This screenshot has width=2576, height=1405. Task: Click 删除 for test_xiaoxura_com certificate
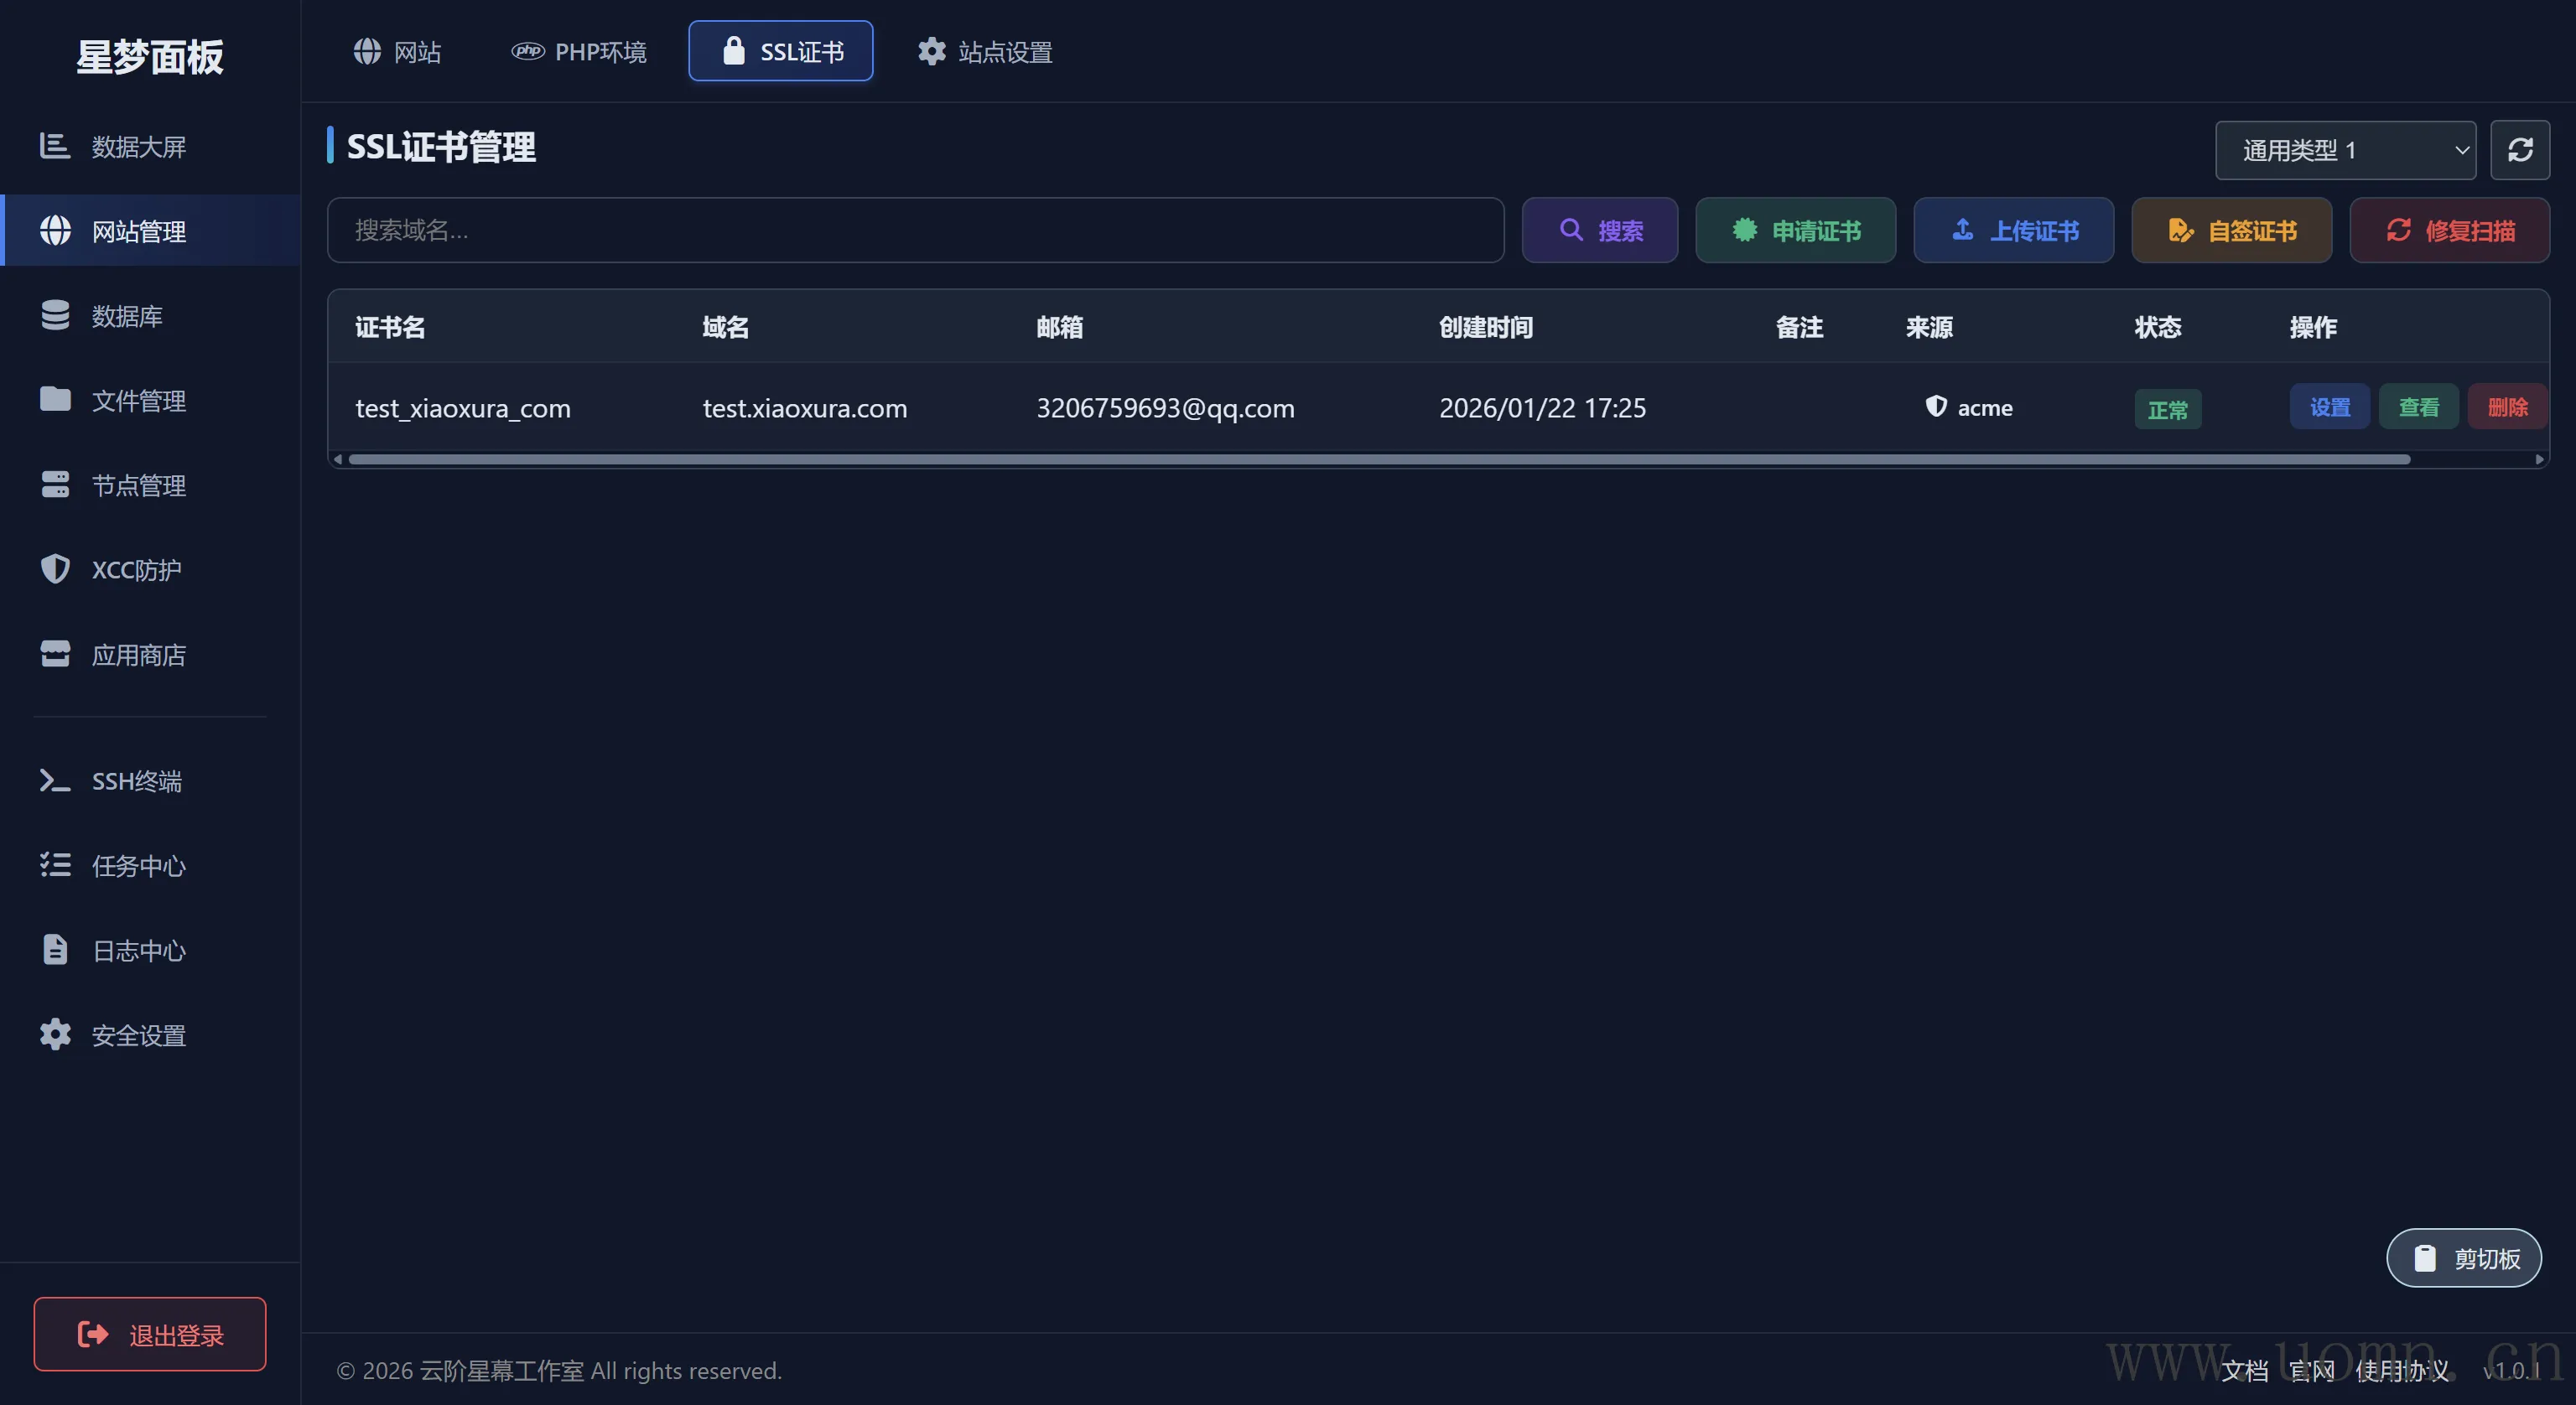[2506, 407]
